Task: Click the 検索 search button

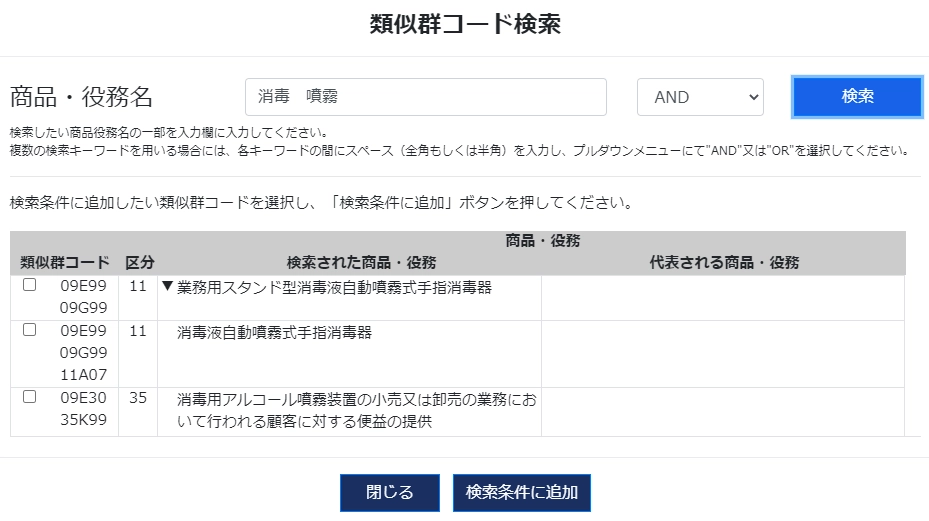Action: (857, 97)
